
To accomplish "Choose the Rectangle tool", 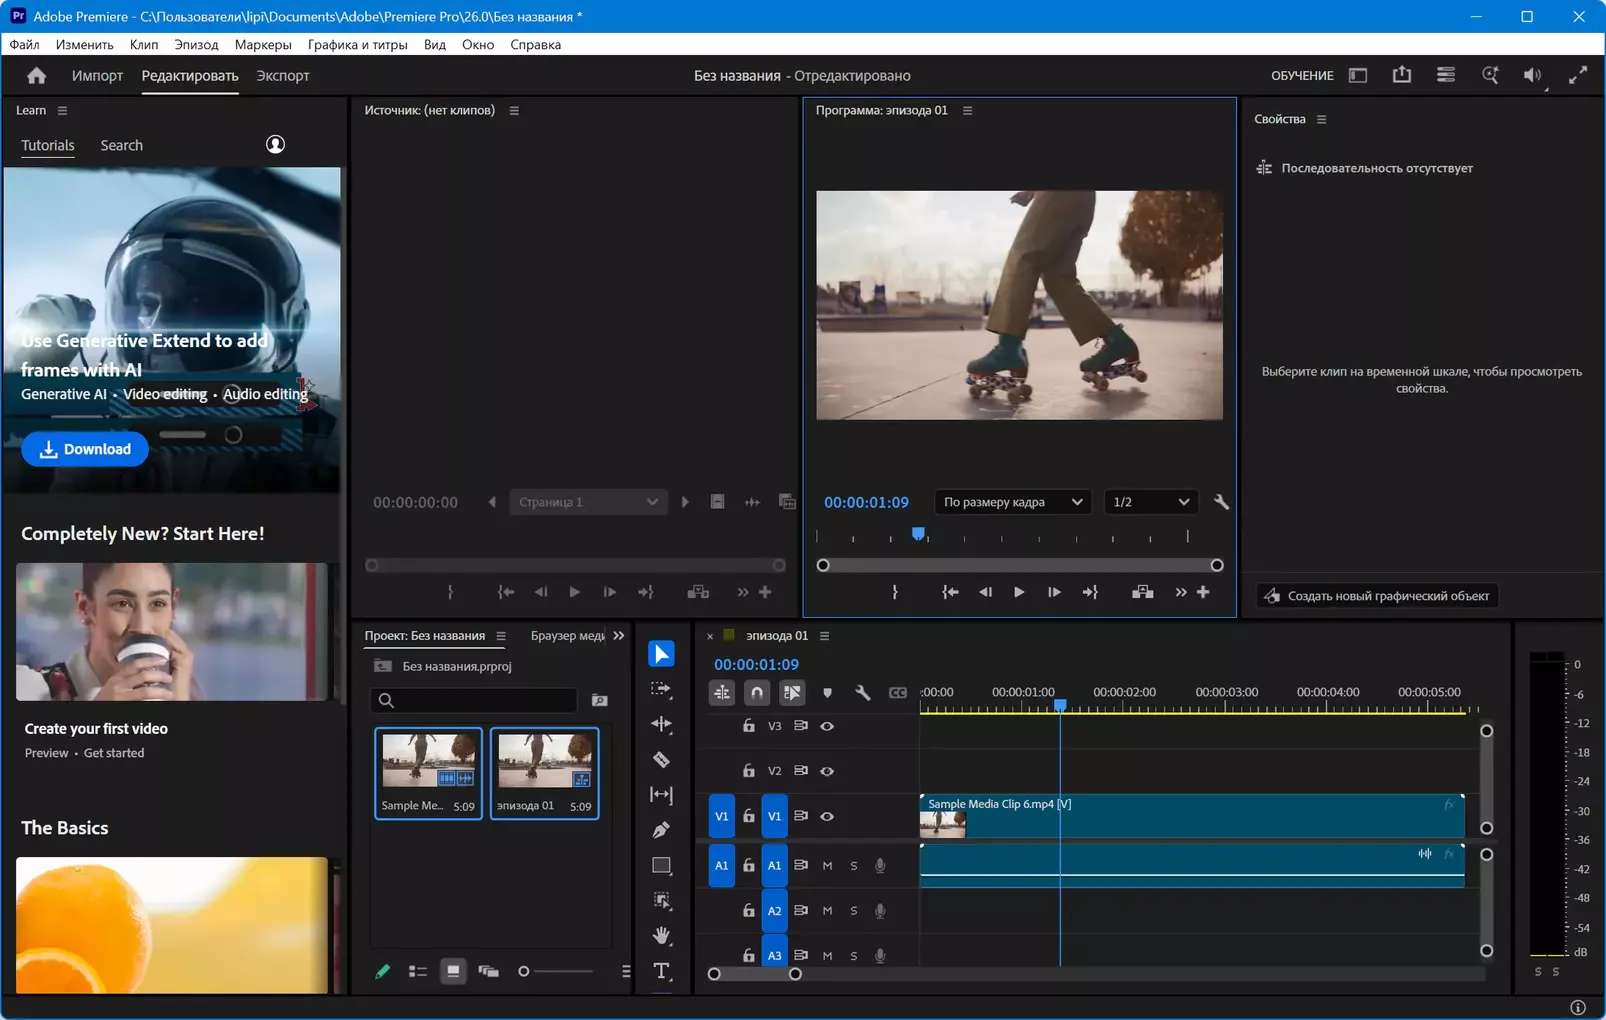I will tap(661, 865).
